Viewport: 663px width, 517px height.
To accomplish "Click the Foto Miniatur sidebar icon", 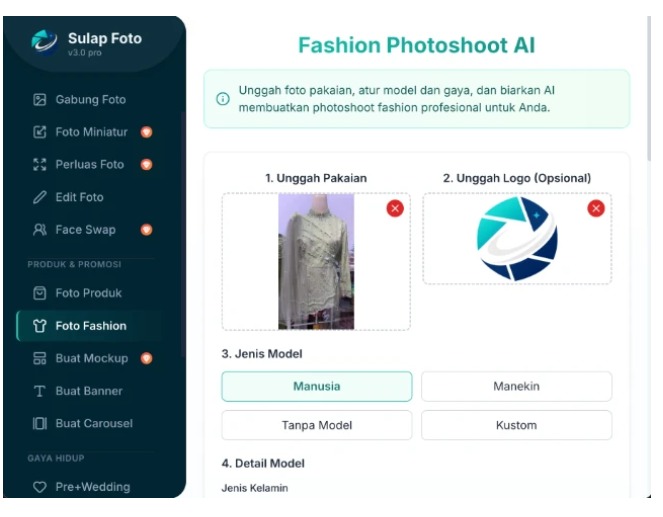I will [40, 132].
